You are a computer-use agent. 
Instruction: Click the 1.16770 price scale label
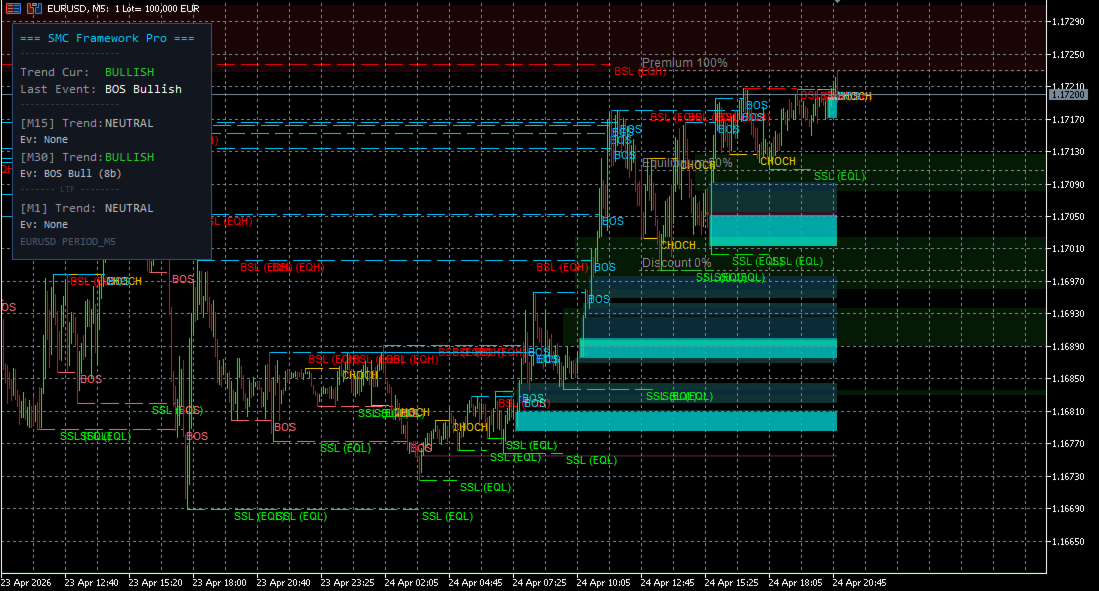[x=1068, y=444]
